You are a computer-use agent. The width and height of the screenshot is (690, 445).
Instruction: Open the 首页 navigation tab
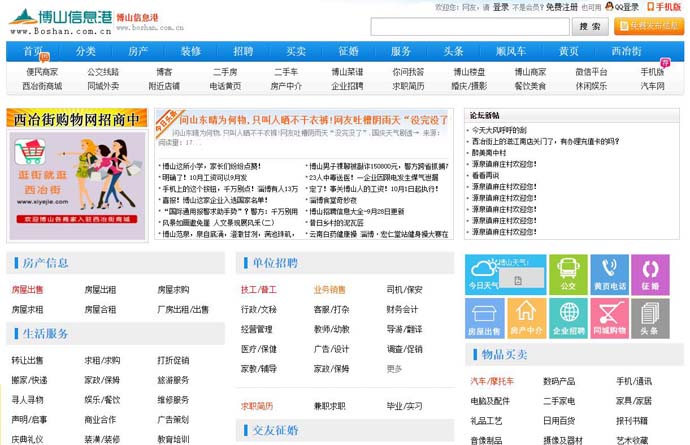[33, 51]
